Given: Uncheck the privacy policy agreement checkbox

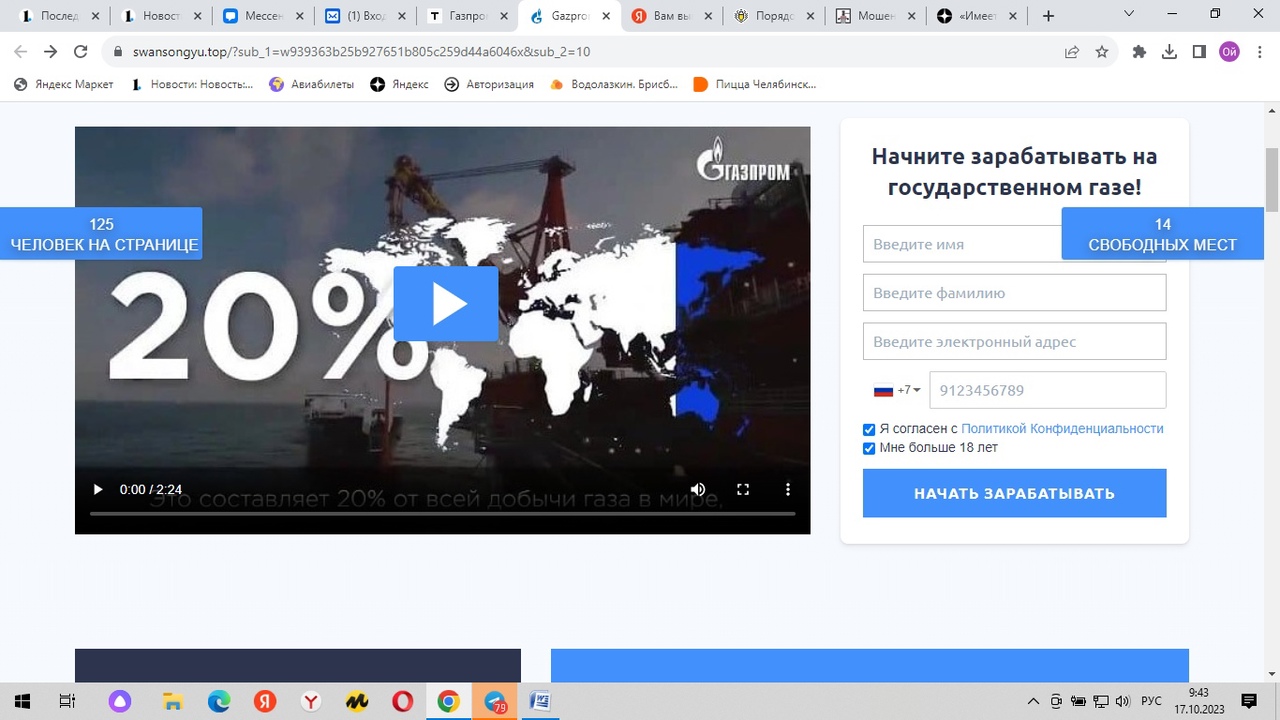Looking at the screenshot, I should coord(869,429).
